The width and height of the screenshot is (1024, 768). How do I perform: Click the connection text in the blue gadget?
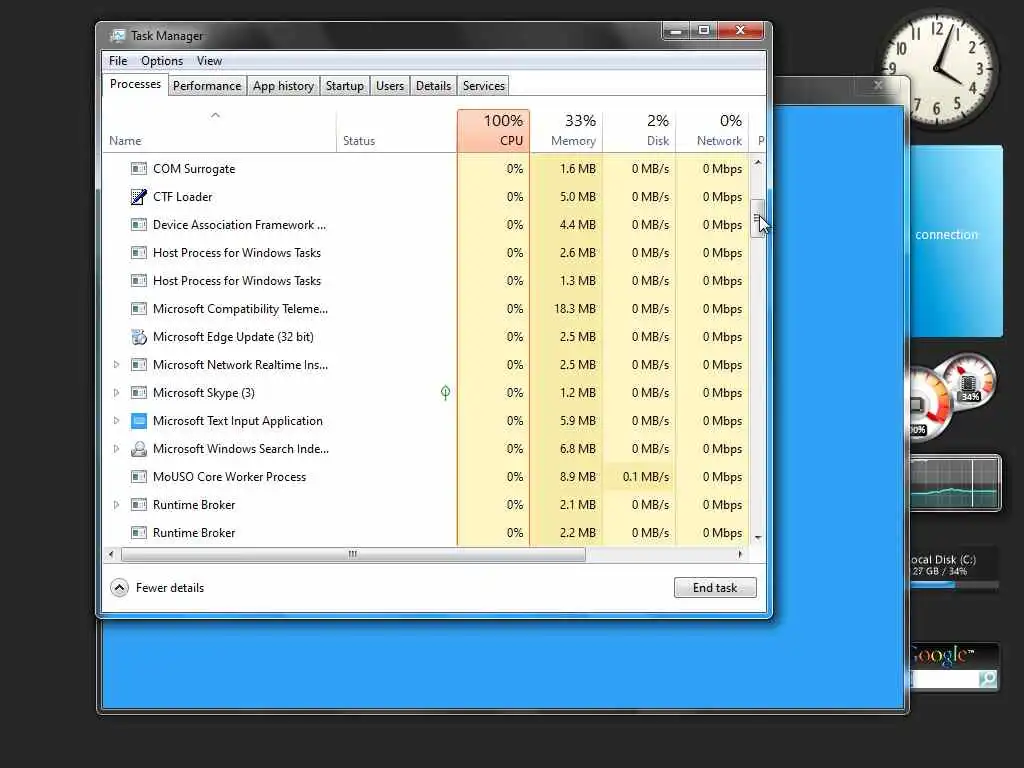[946, 234]
